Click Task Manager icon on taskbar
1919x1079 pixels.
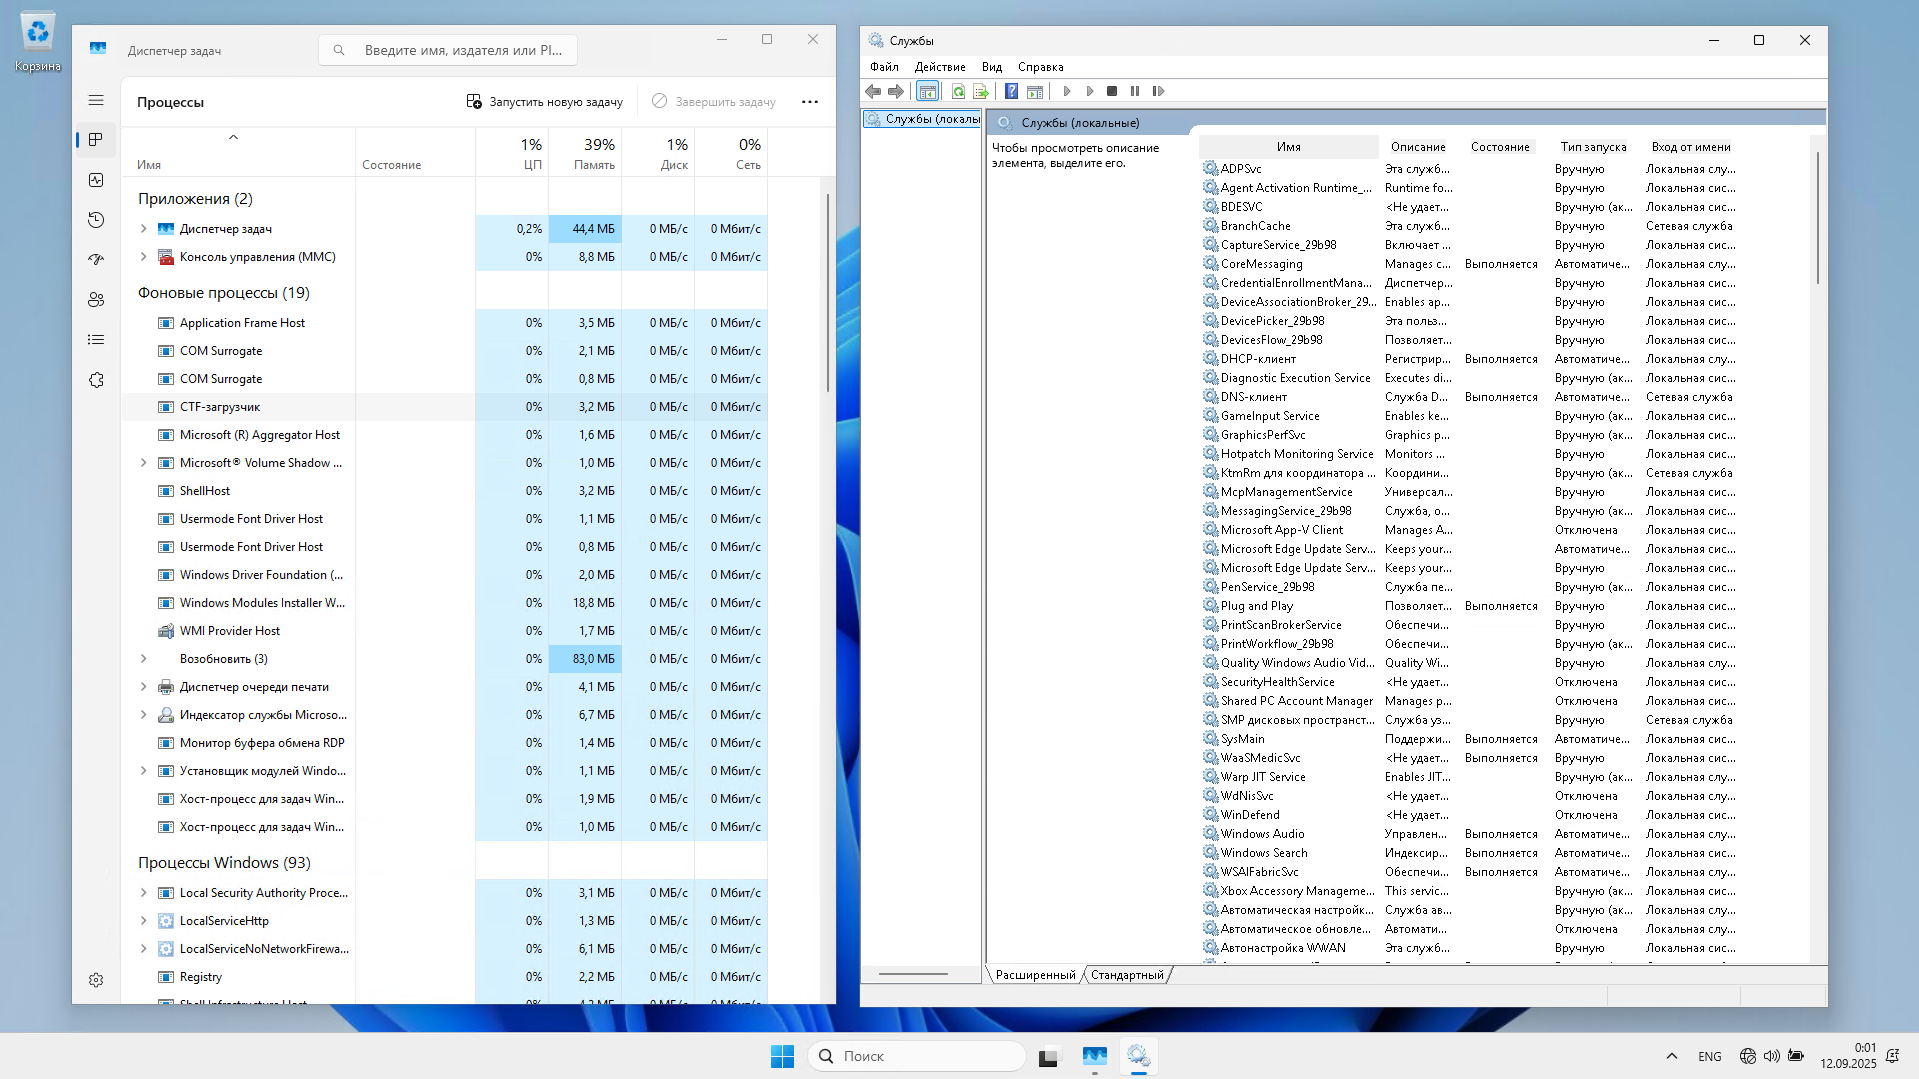pos(1095,1056)
